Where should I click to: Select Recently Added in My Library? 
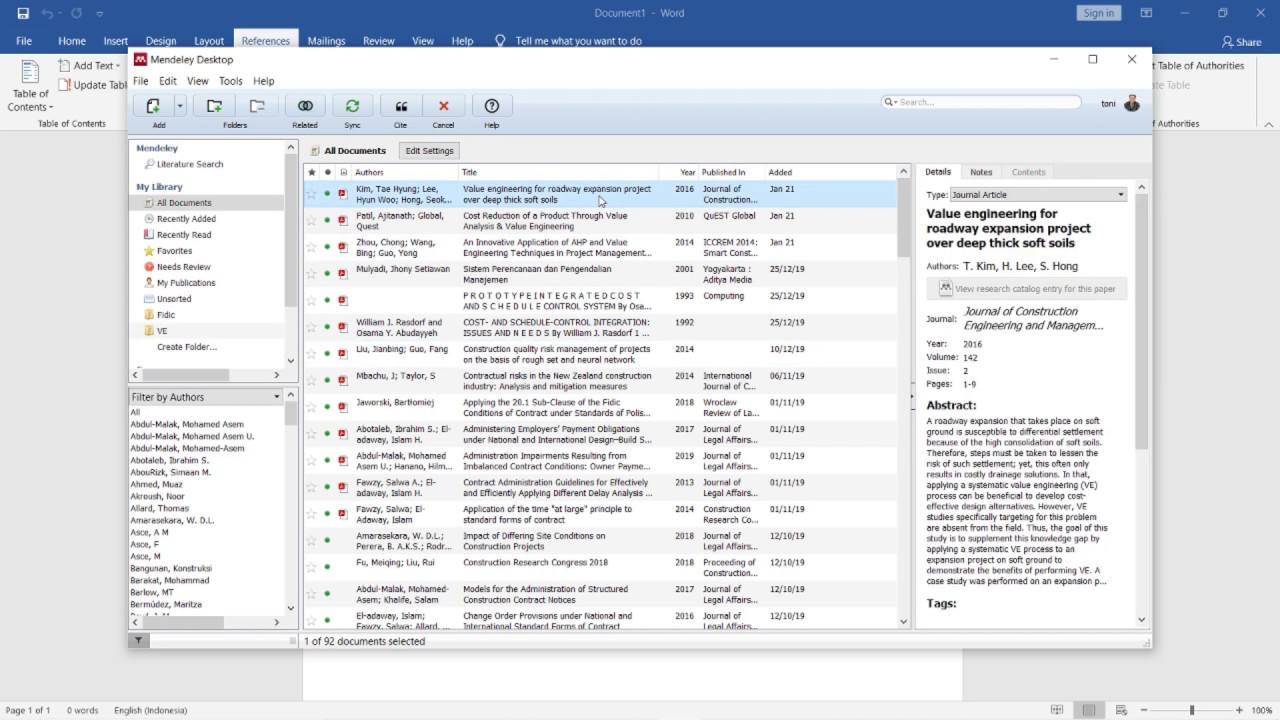click(x=185, y=219)
